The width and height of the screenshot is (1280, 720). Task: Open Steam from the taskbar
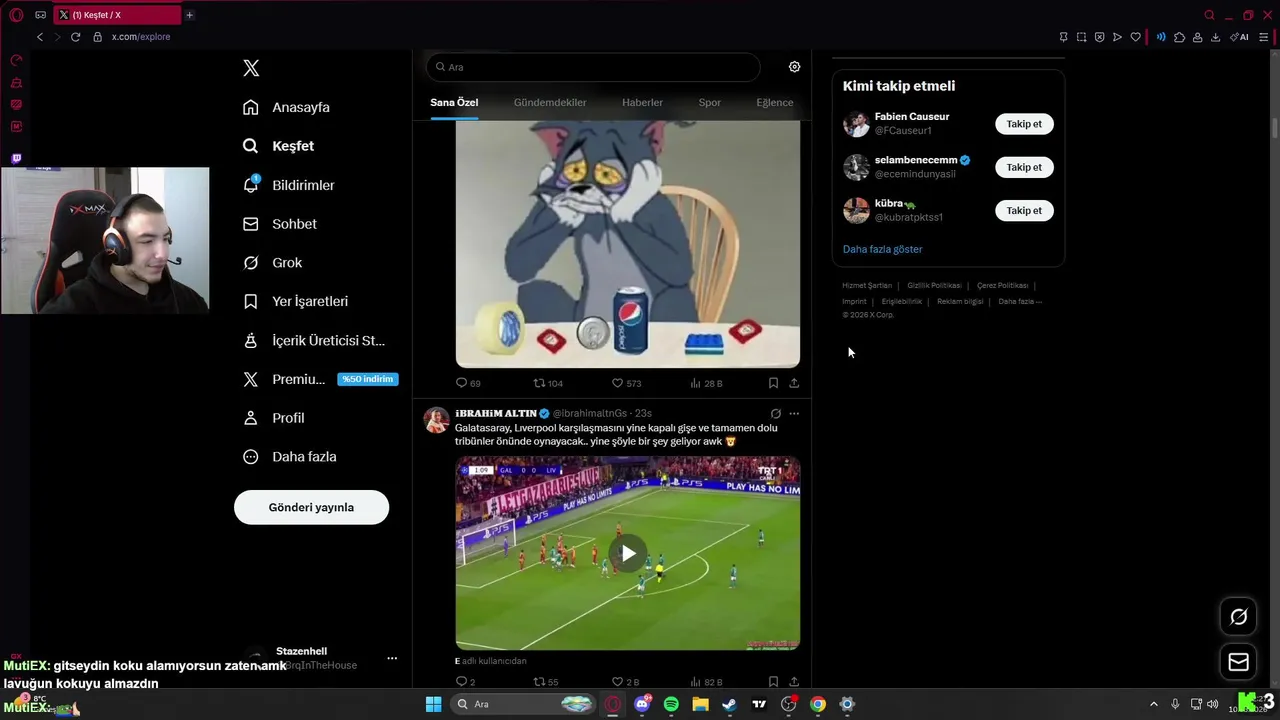(729, 704)
